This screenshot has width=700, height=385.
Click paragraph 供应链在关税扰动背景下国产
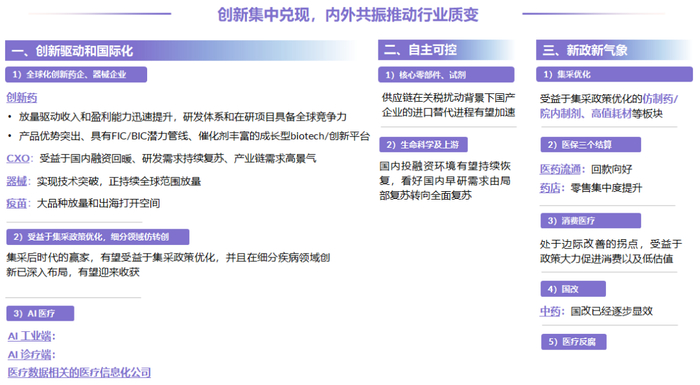click(448, 105)
